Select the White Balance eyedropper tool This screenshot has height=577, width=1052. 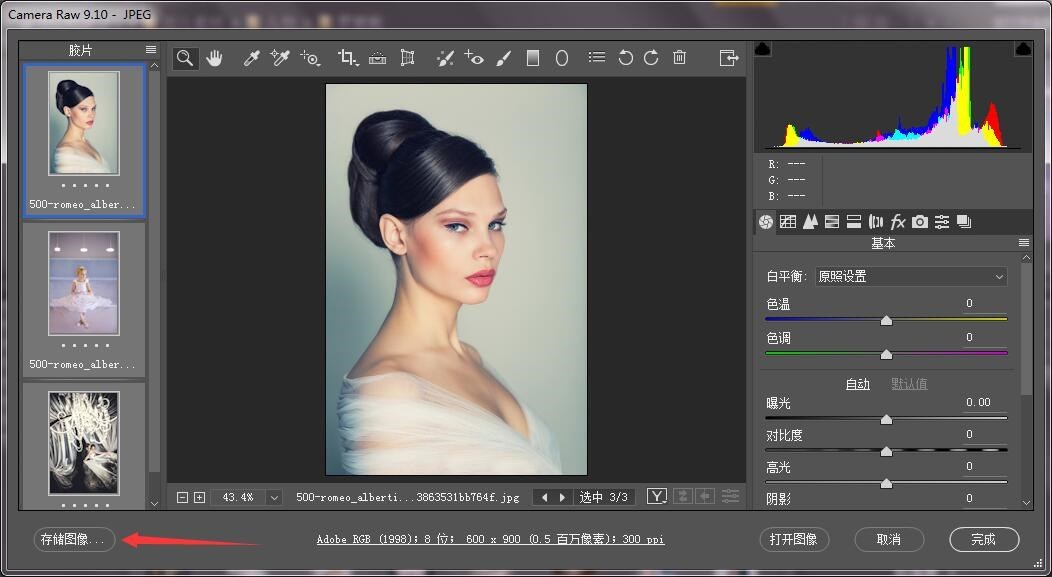[252, 59]
